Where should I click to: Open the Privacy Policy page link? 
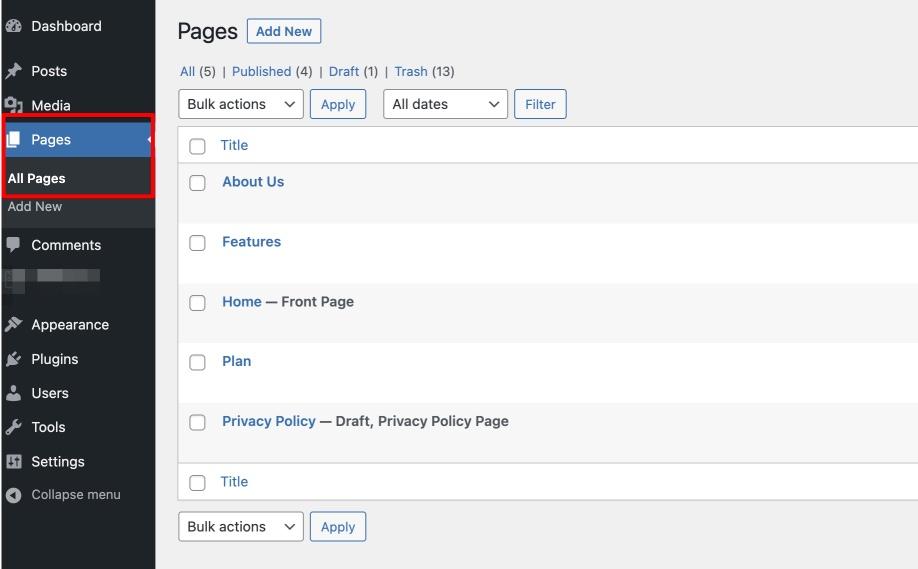click(x=269, y=421)
